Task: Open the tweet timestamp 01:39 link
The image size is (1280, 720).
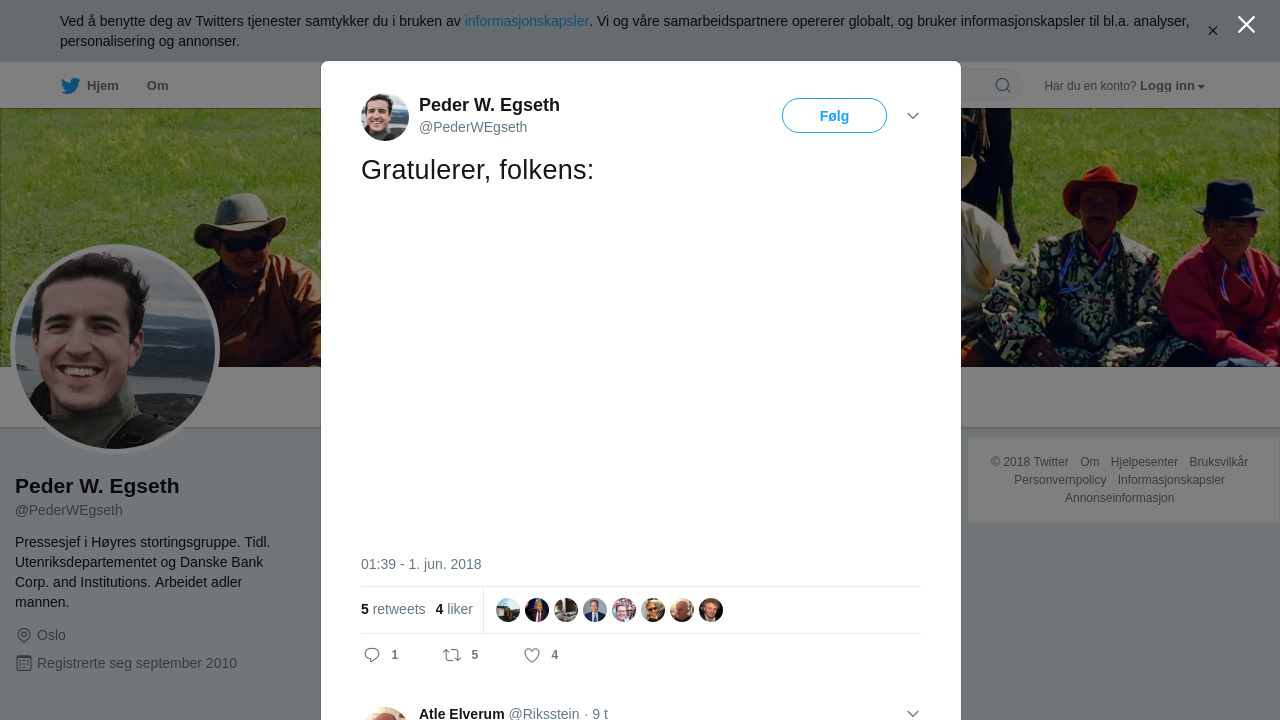Action: point(421,564)
